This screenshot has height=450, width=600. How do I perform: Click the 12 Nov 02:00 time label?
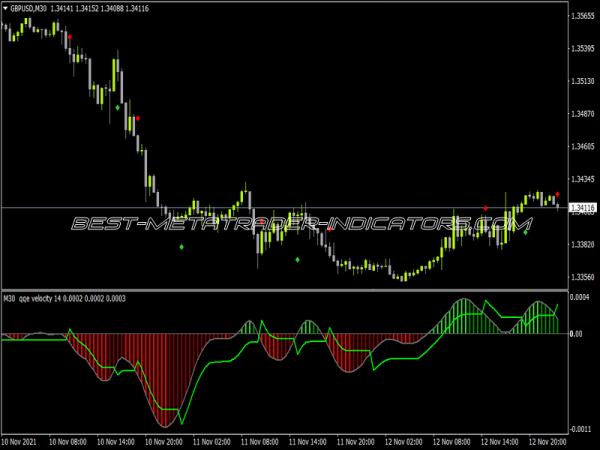[404, 442]
